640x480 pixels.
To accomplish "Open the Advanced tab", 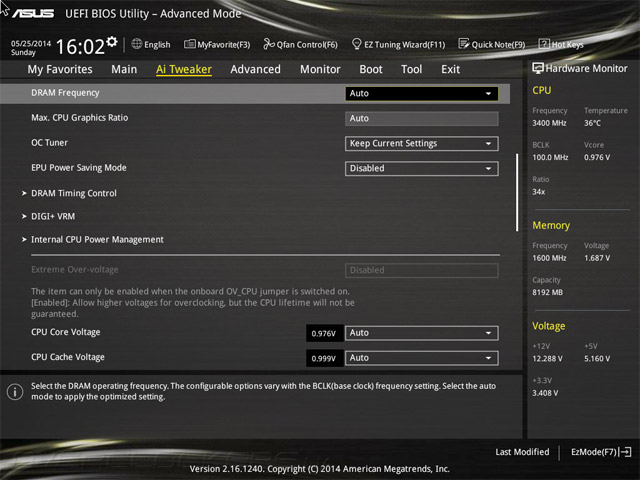I will point(256,69).
